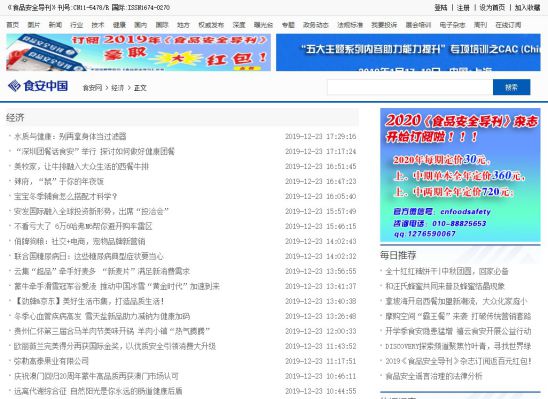
Task: Open recommended item about 蜂蜜结晶现象
Action: pos(445,286)
